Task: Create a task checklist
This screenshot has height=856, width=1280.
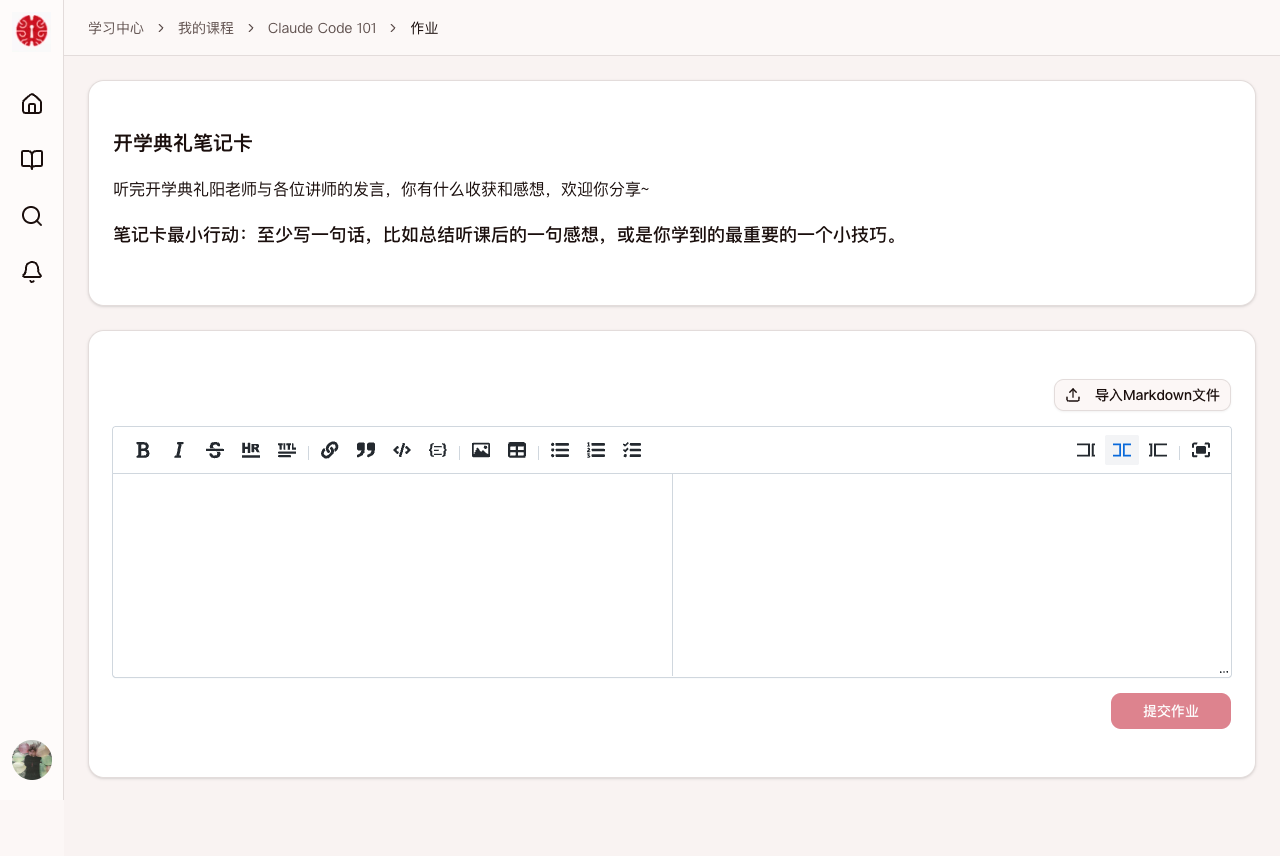Action: [x=632, y=450]
